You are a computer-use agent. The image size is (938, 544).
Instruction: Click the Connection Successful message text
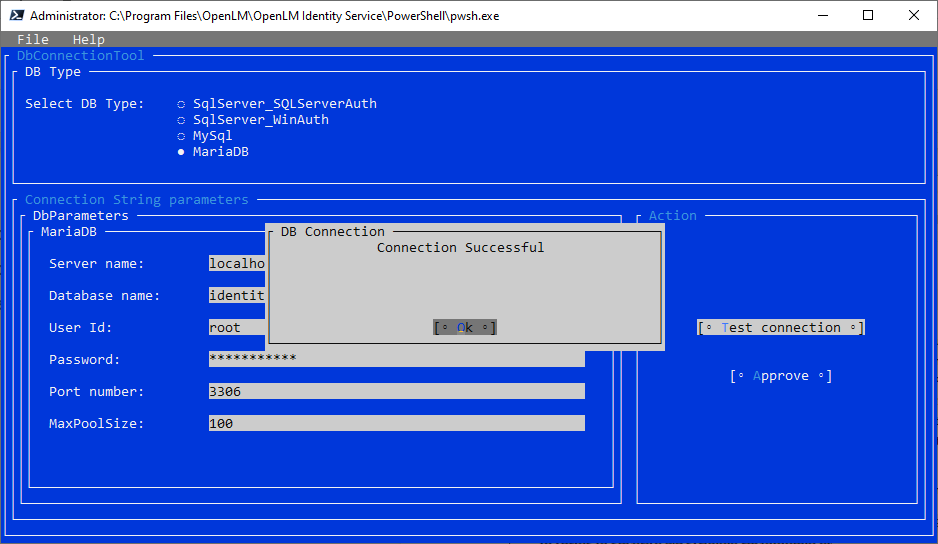pos(460,248)
